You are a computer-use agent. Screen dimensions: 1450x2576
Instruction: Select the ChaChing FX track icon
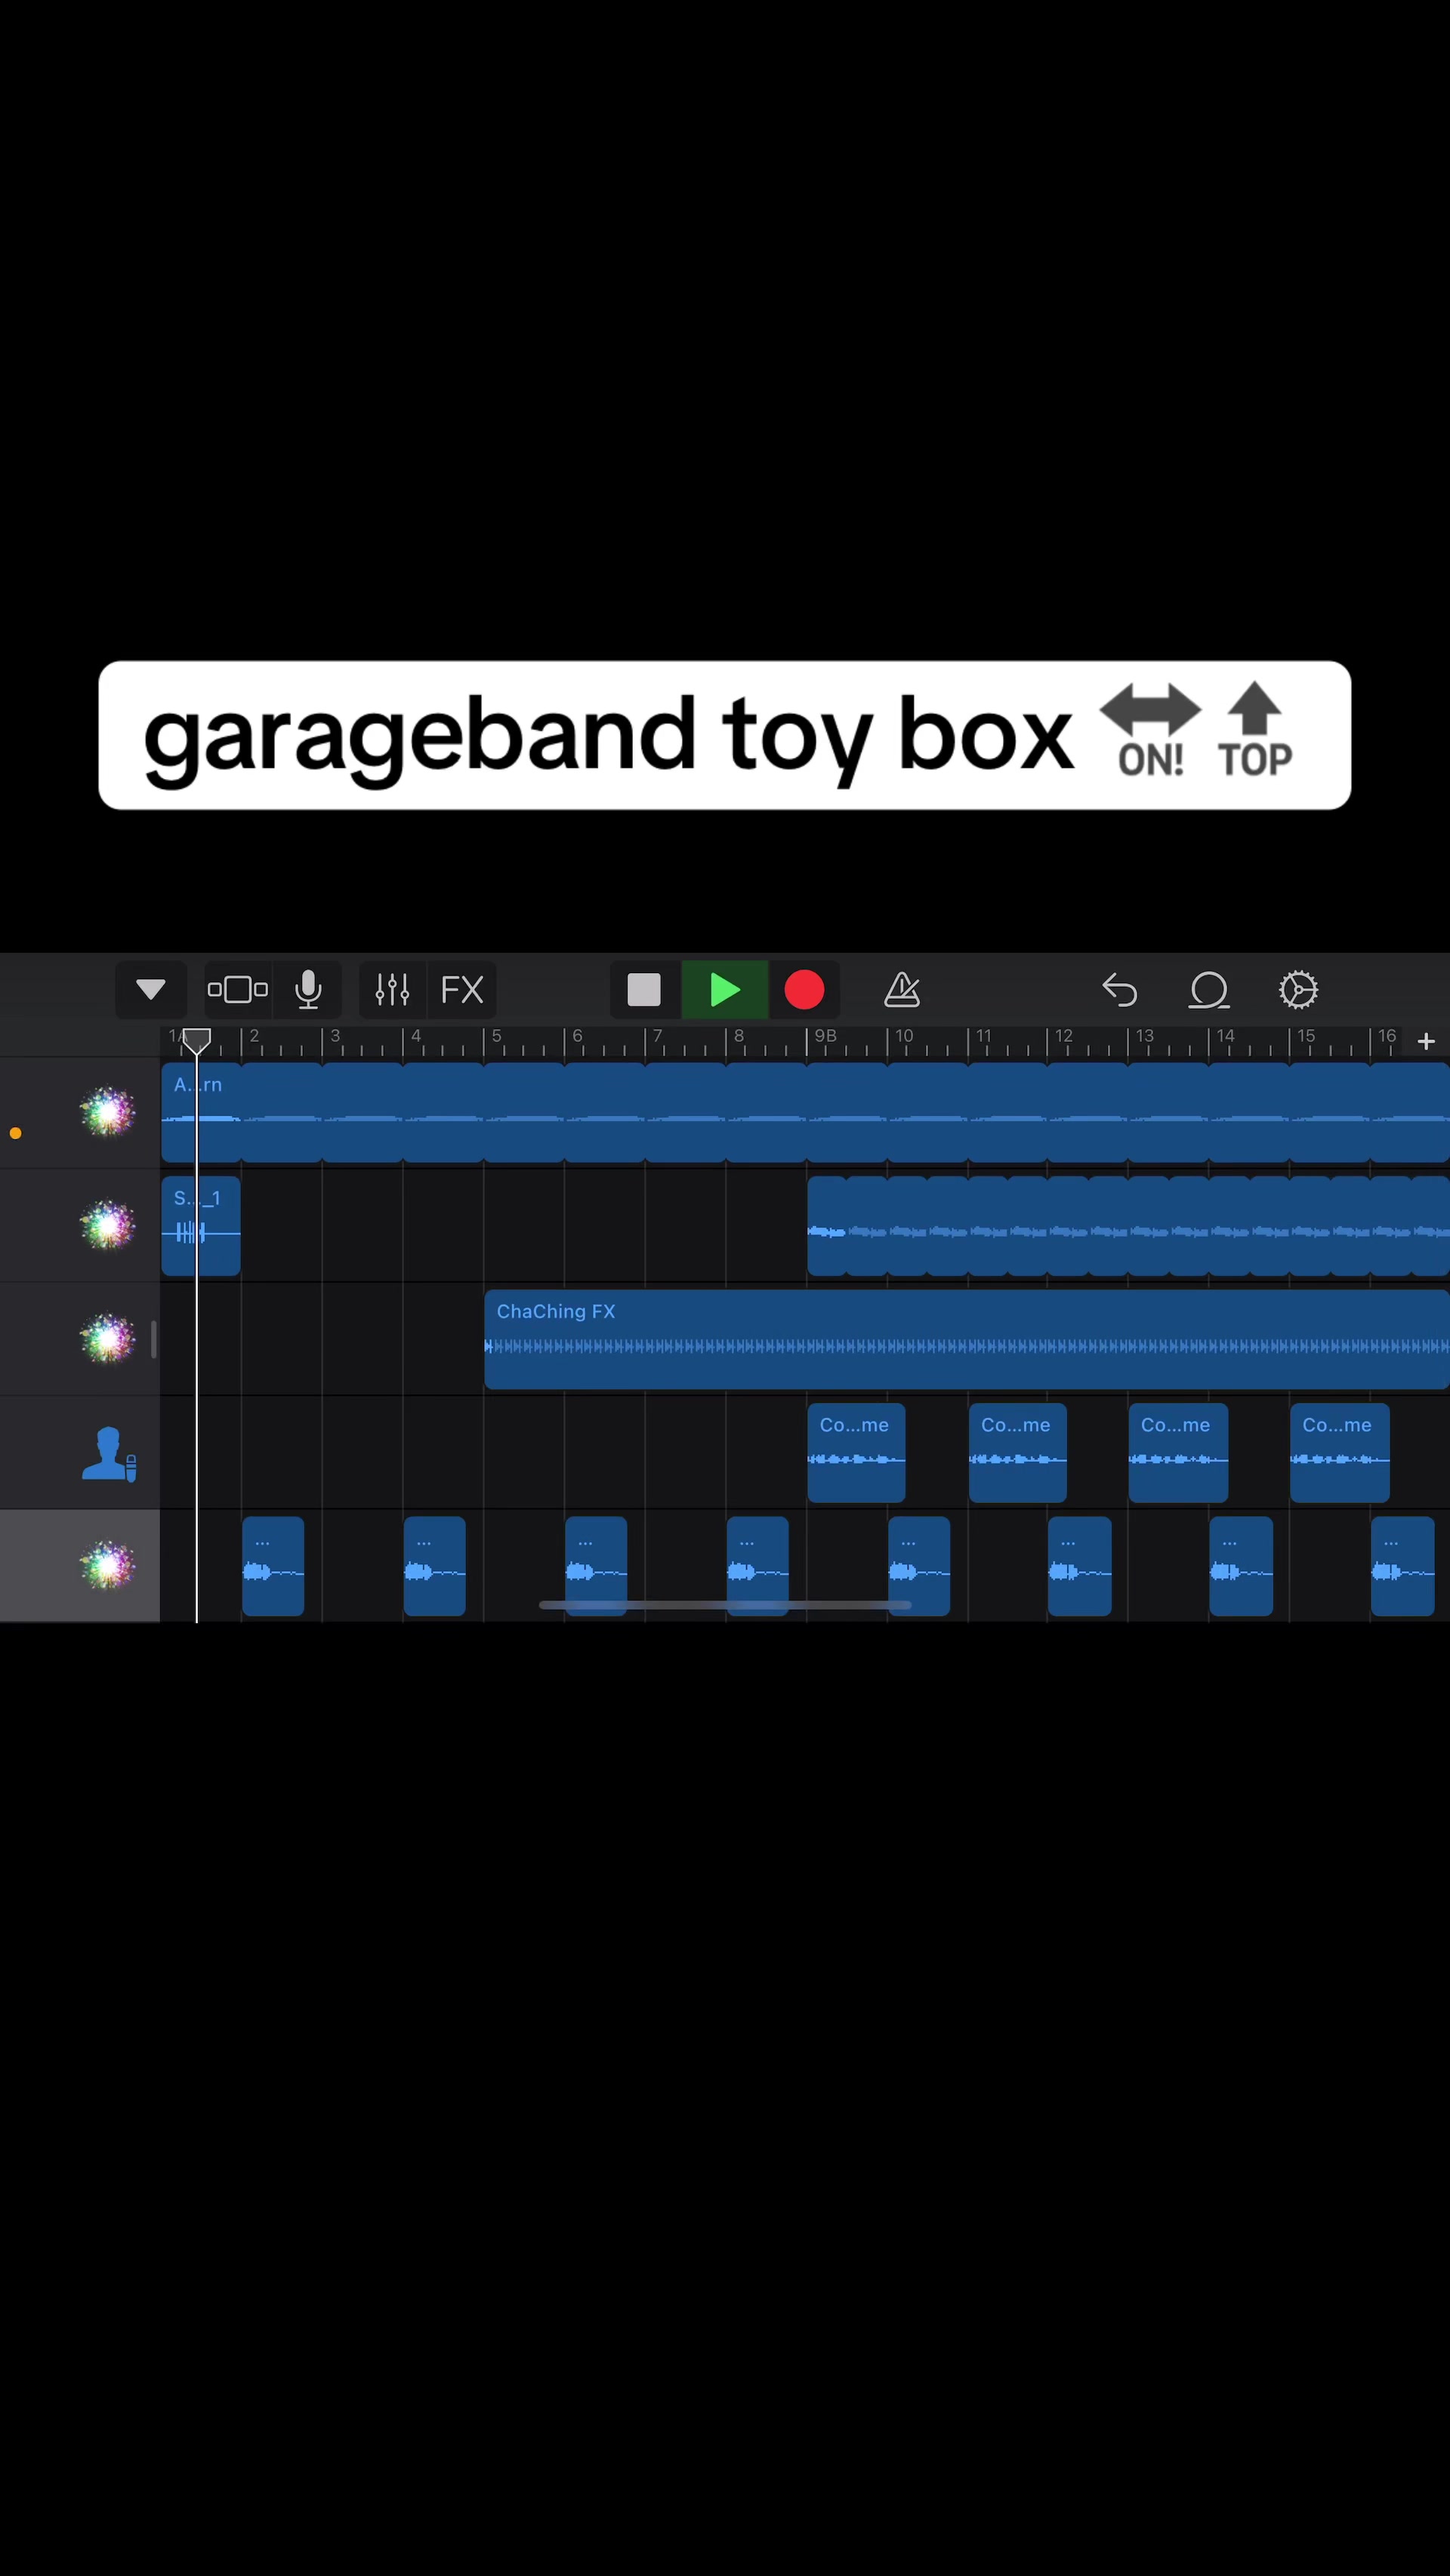(107, 1339)
